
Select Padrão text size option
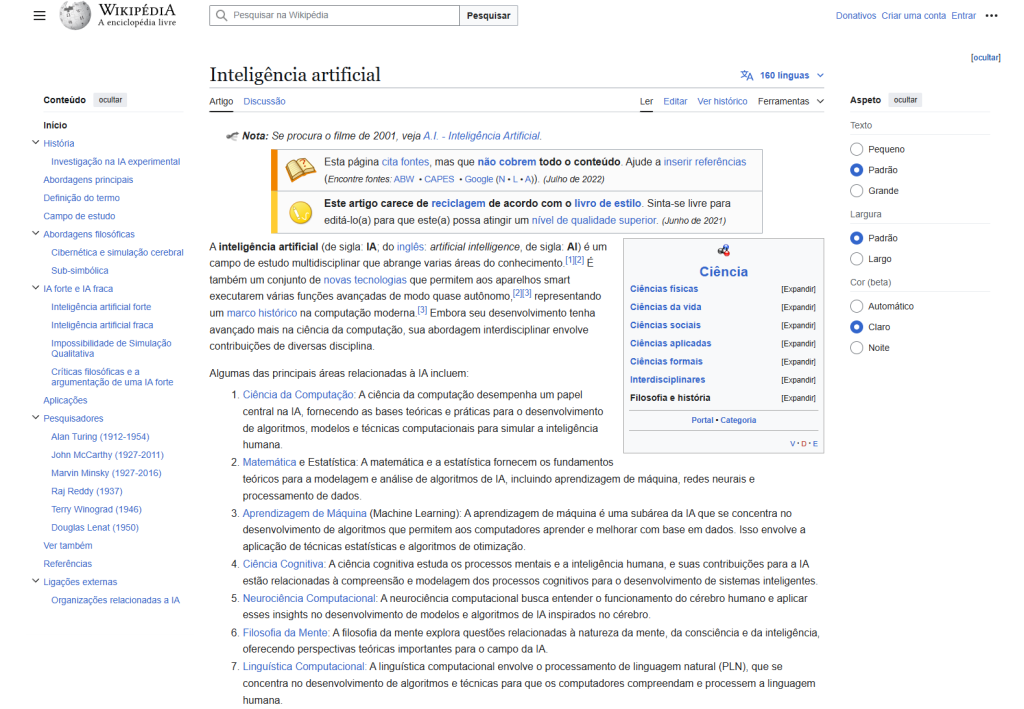tap(857, 170)
